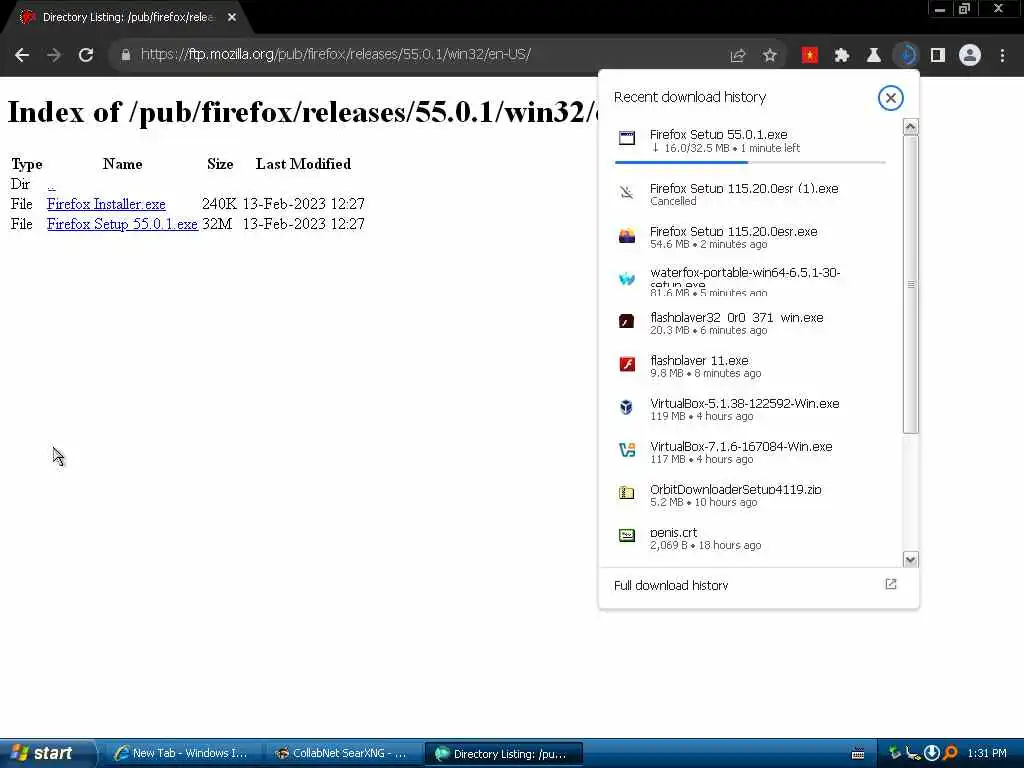Click the Last Modified column header
The image size is (1024, 768).
[x=303, y=164]
